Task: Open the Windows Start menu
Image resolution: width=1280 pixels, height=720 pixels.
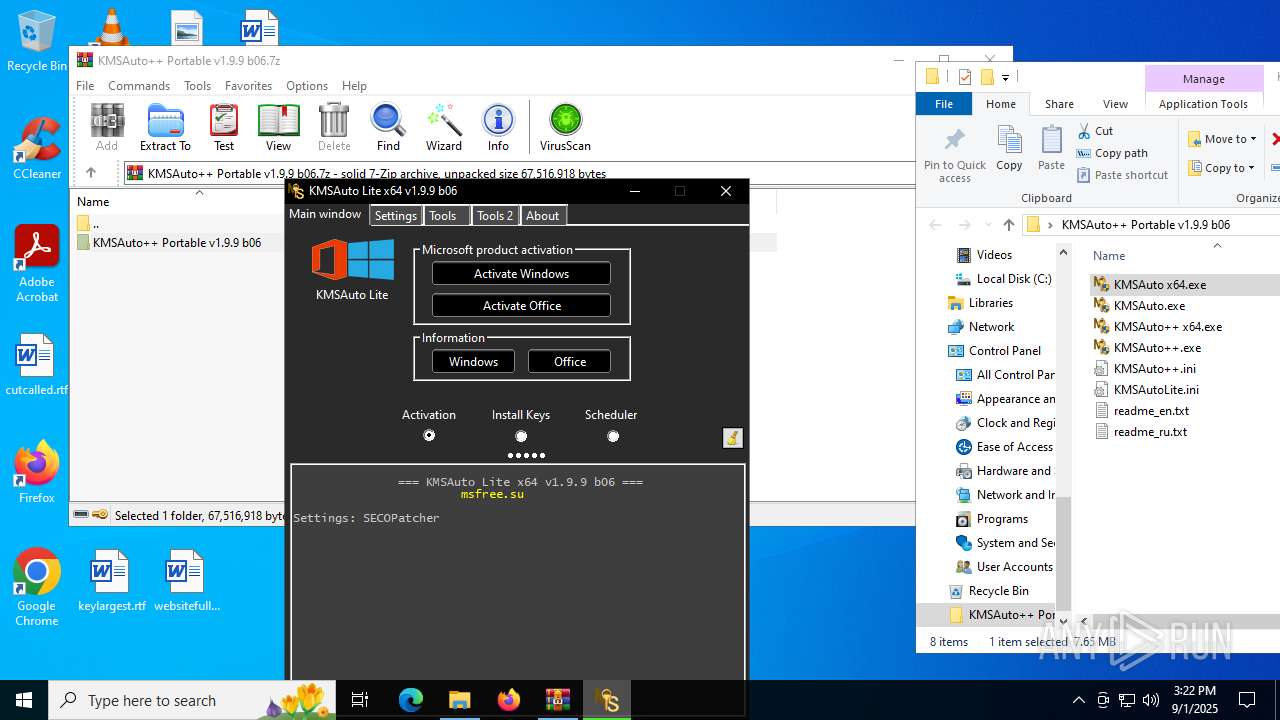Action: pos(24,700)
